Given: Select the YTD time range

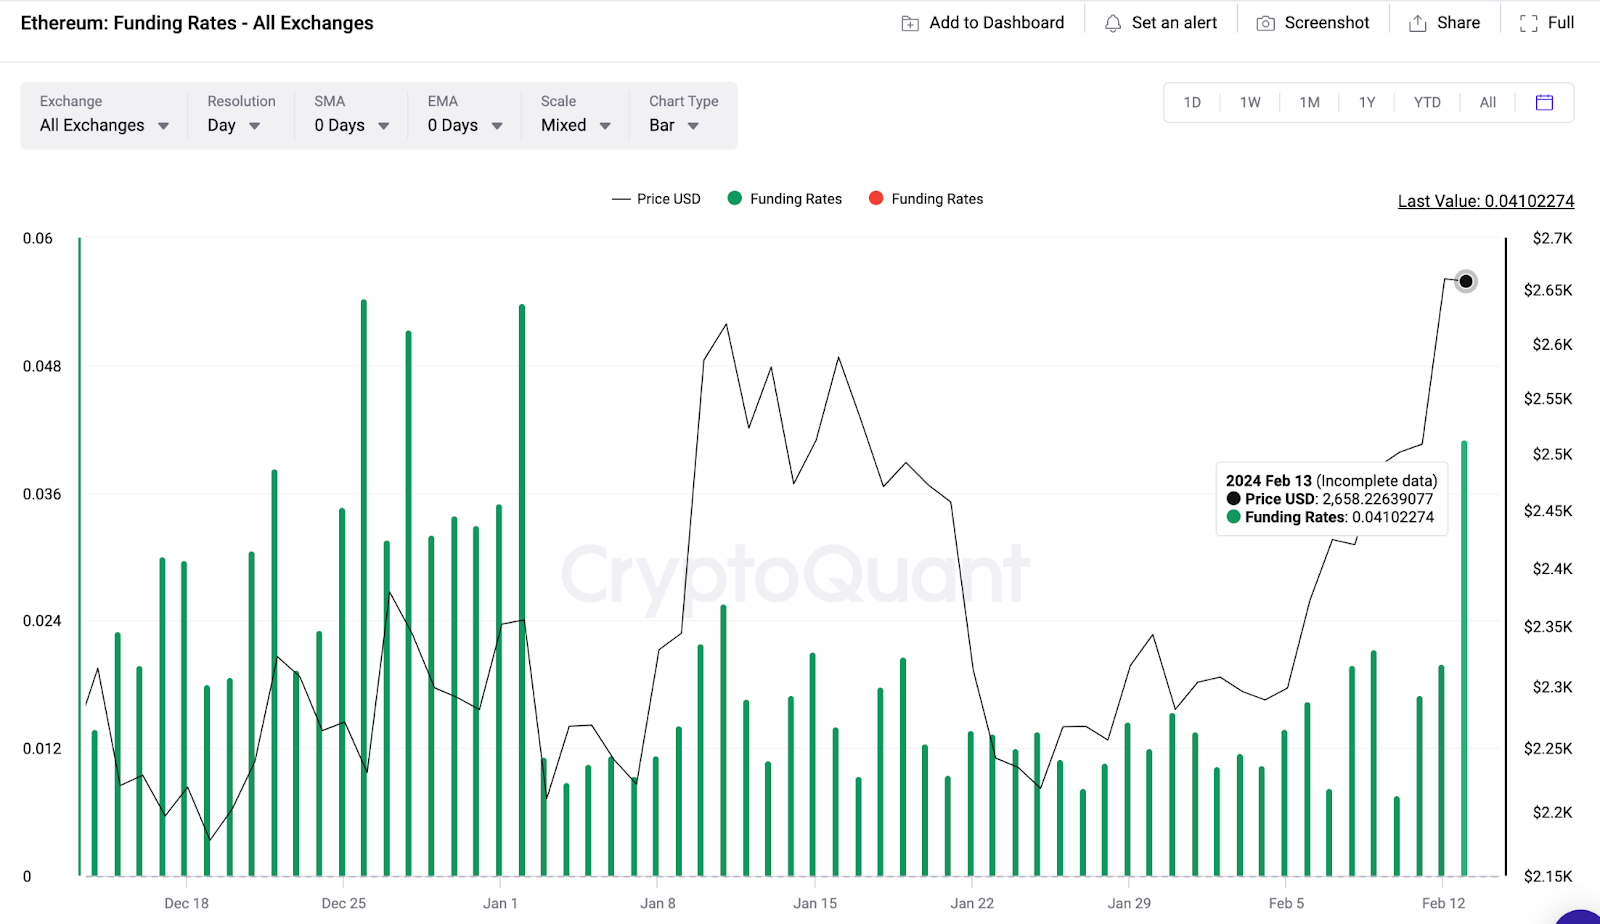Looking at the screenshot, I should (1427, 102).
